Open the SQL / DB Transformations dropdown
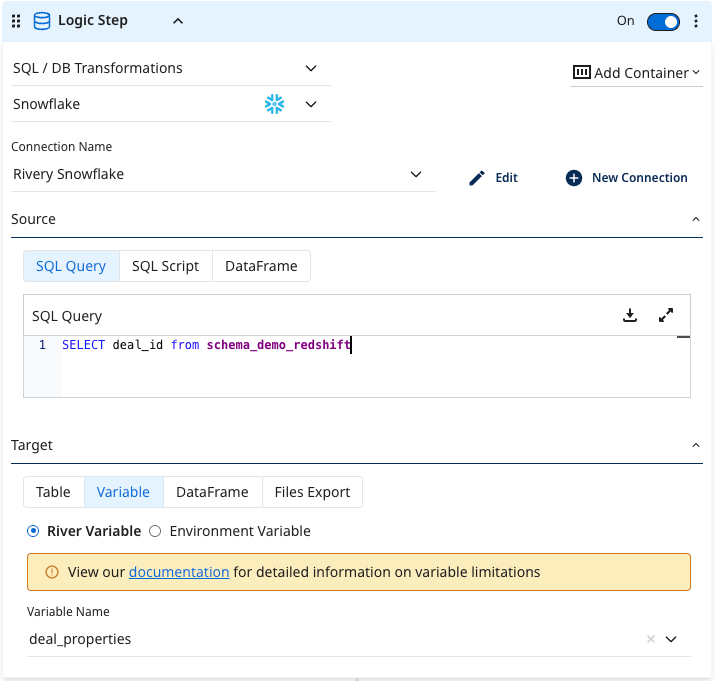This screenshot has width=716, height=681. click(310, 69)
